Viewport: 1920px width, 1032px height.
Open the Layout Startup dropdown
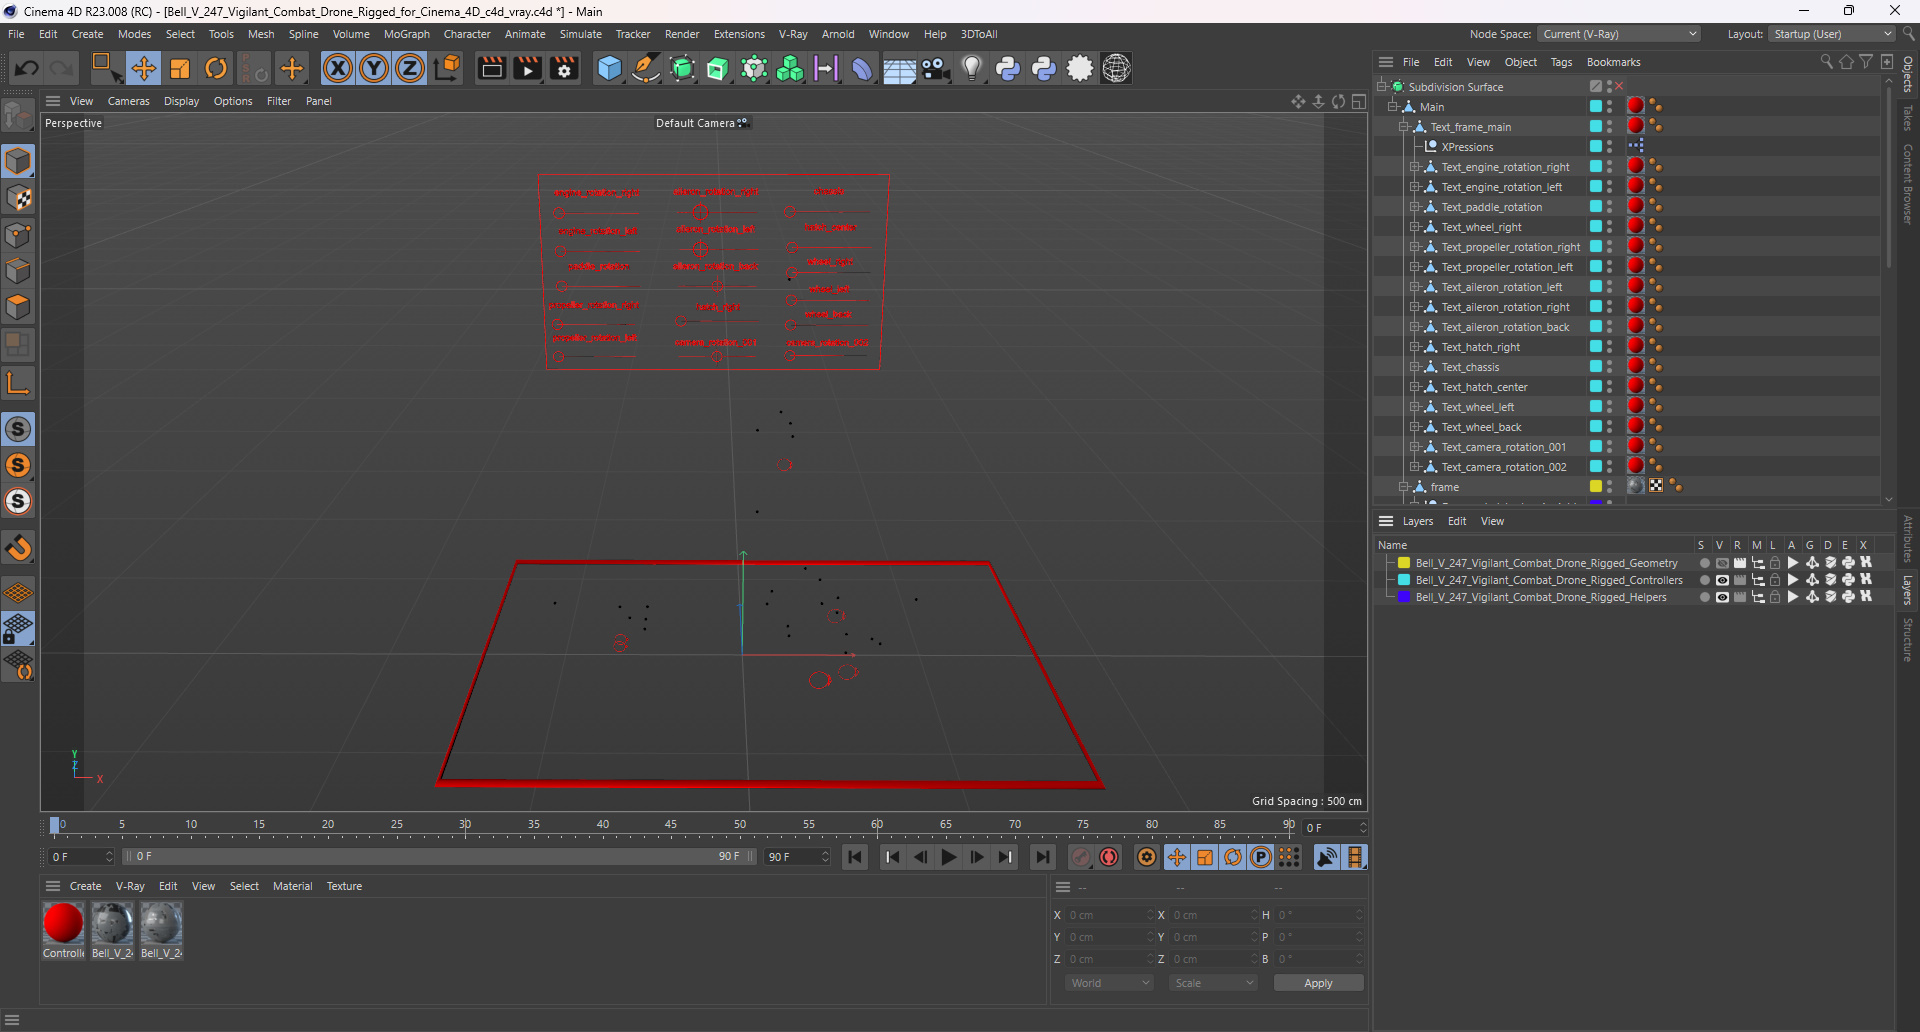pyautogui.click(x=1831, y=34)
